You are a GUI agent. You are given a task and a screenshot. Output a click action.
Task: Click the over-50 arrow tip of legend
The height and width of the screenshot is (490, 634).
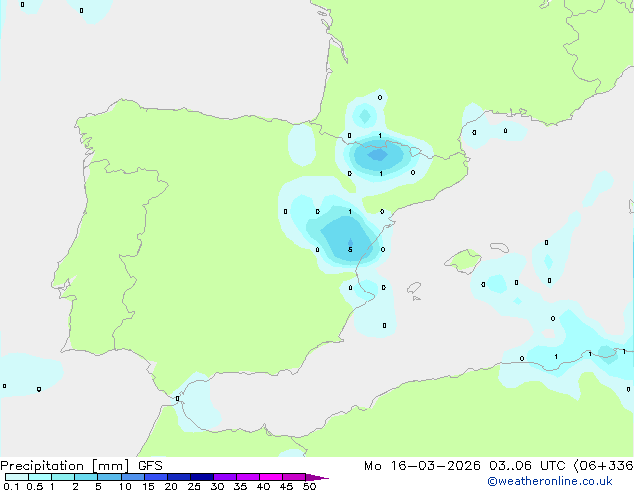(317, 477)
